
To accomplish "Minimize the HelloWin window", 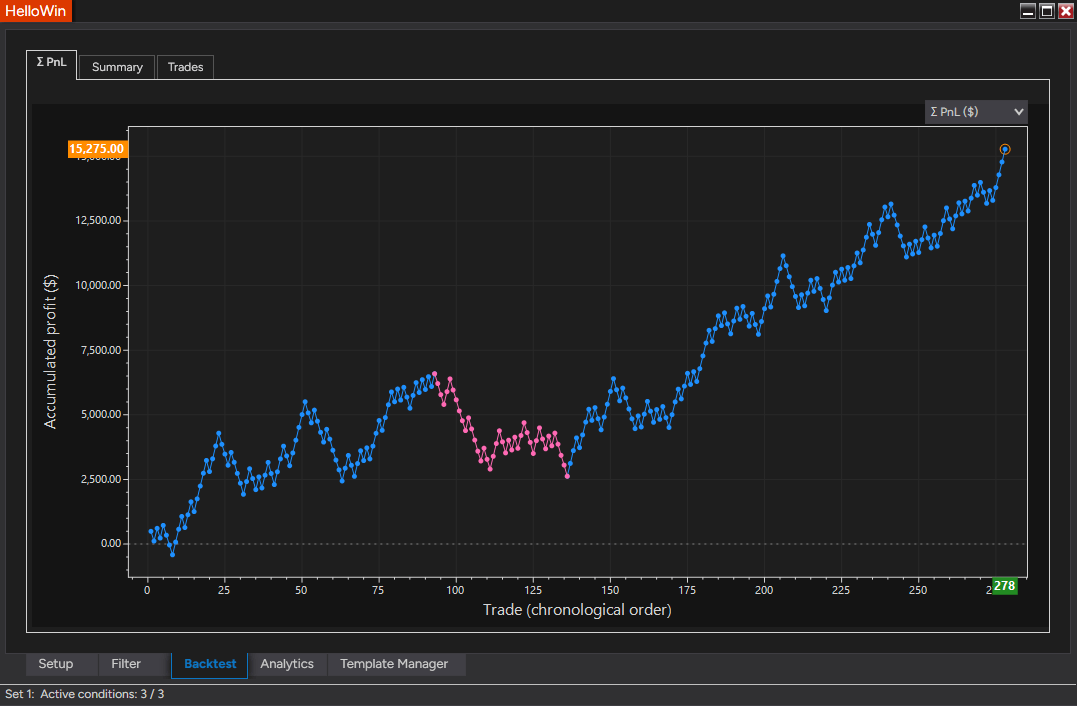I will (x=1028, y=11).
